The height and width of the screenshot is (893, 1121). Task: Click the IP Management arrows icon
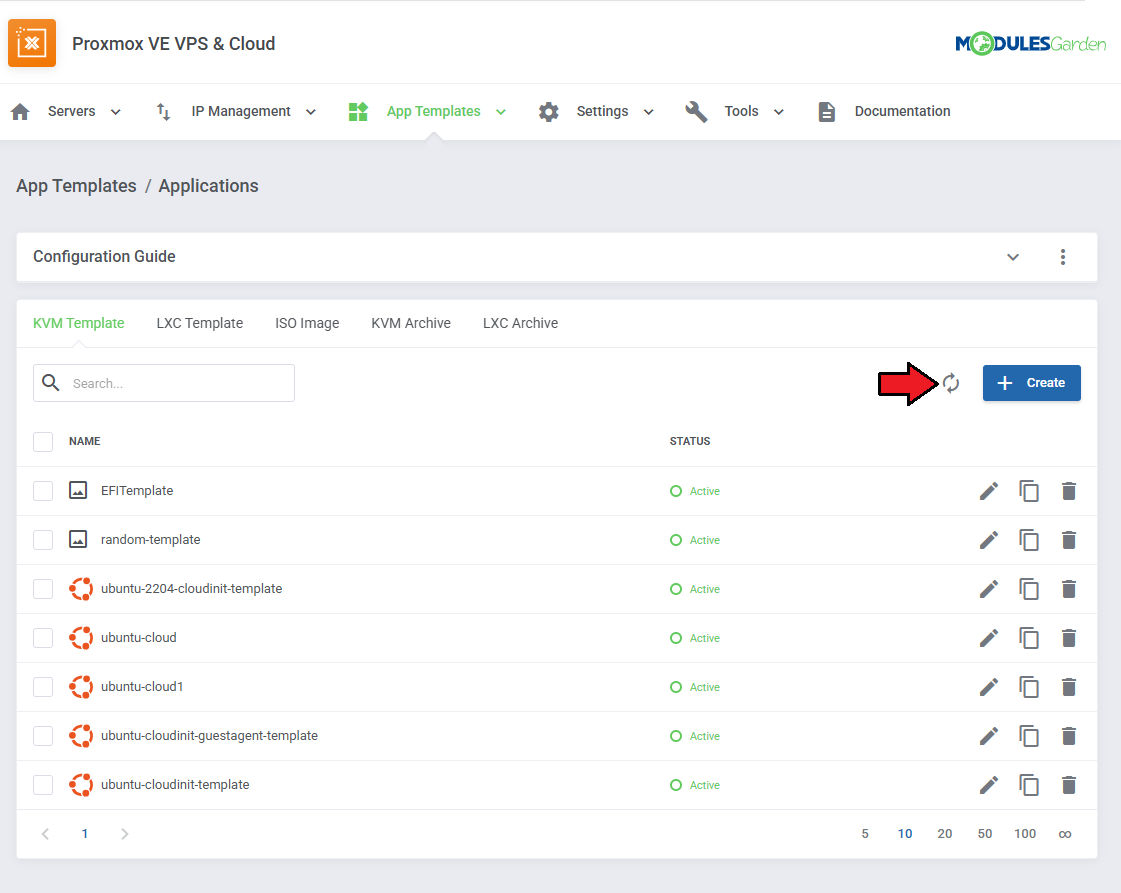[163, 112]
